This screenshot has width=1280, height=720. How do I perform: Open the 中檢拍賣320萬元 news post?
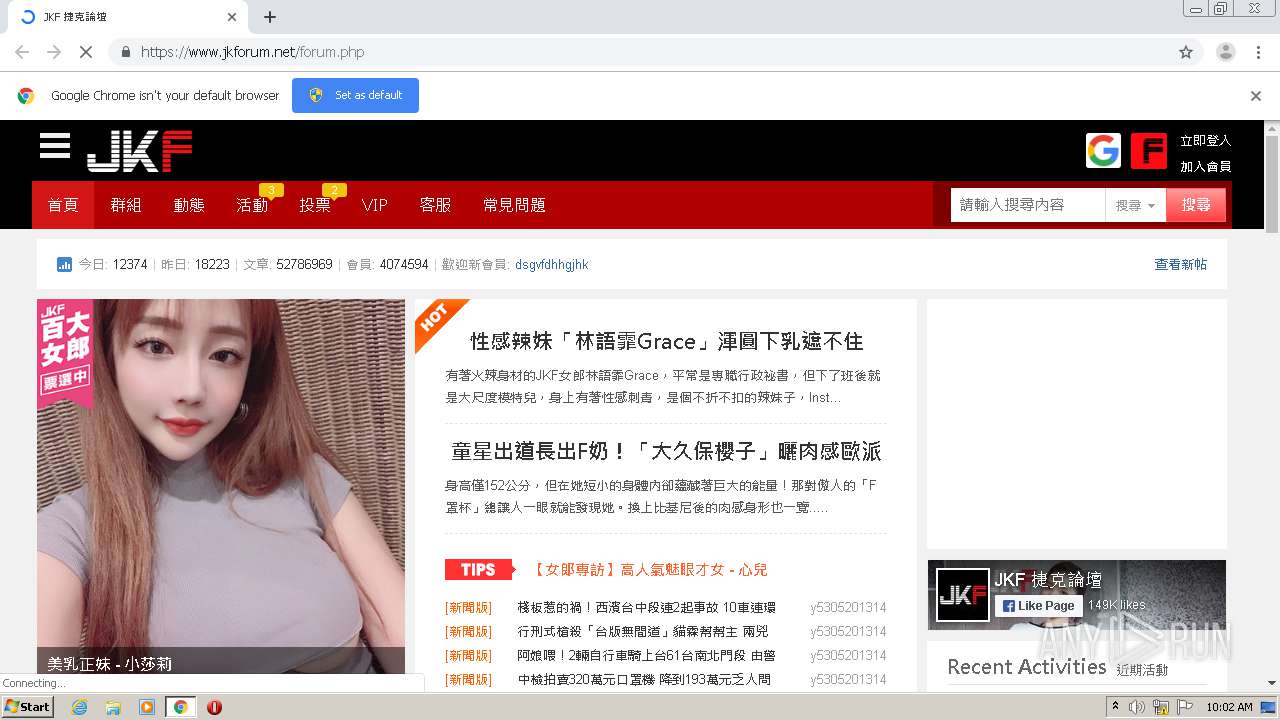point(644,680)
